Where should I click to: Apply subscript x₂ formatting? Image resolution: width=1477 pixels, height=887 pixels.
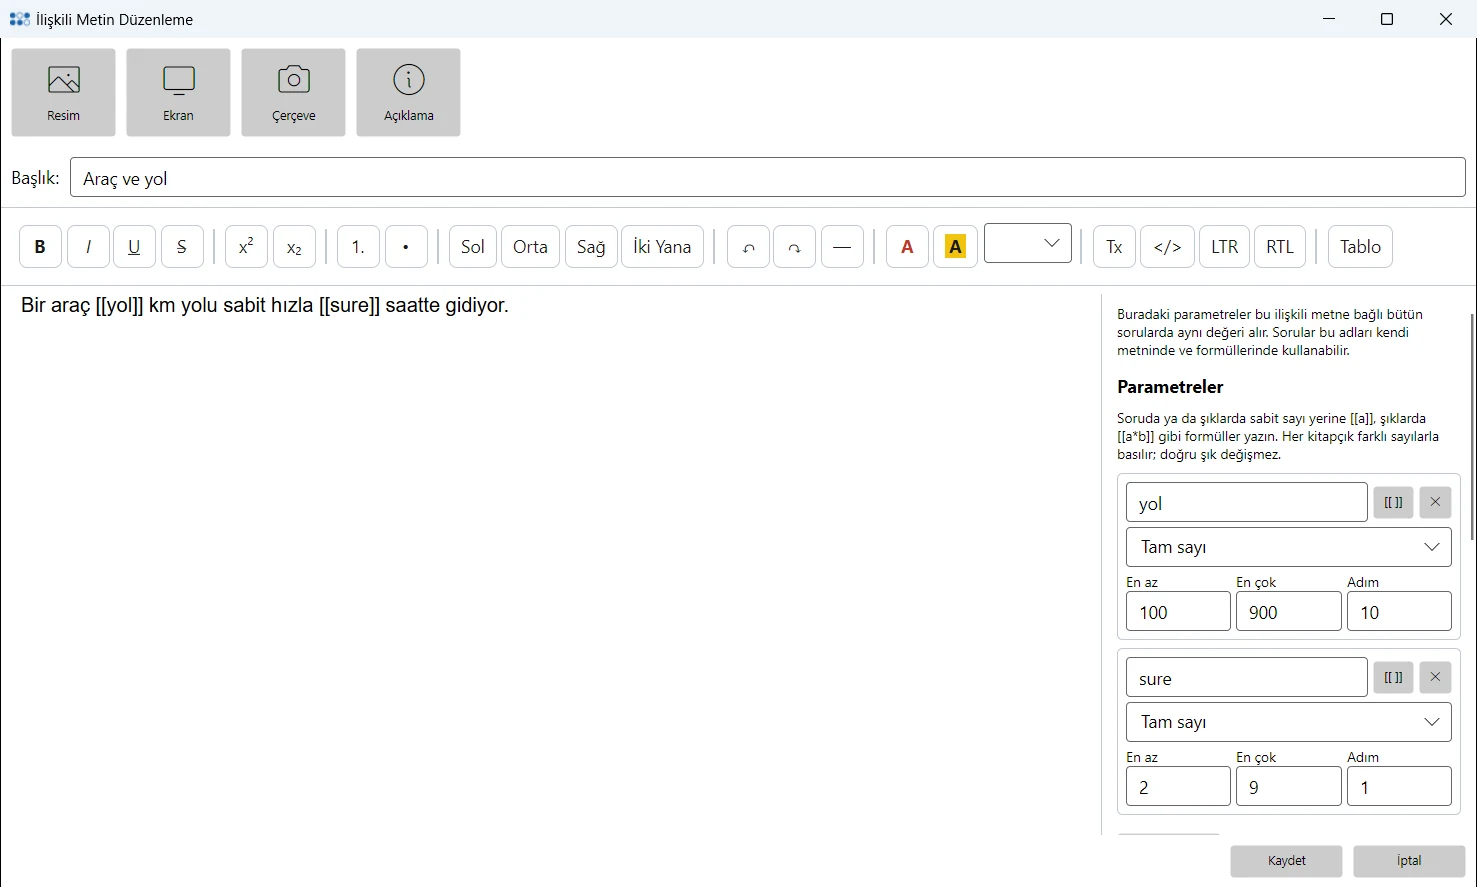coord(294,247)
